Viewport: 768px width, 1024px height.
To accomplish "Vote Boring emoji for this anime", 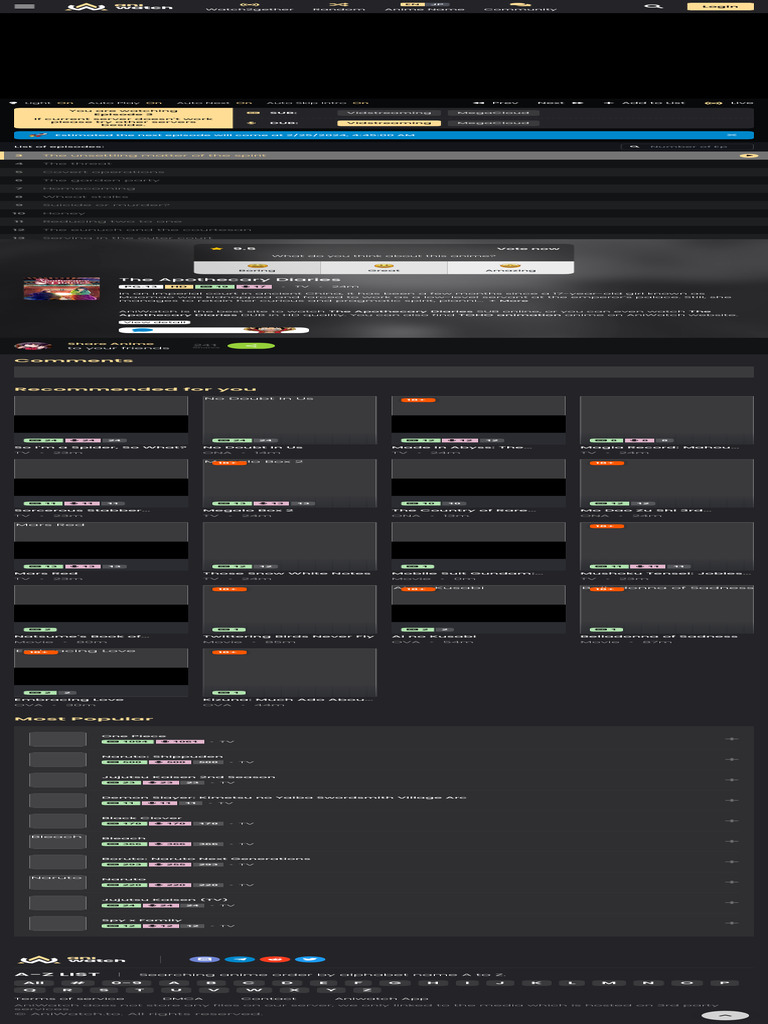I will (x=257, y=268).
